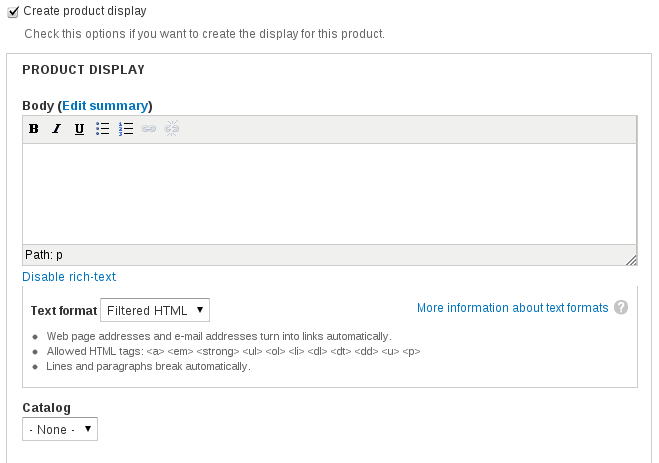659x463 pixels.
Task: Click the Text format label
Action: (x=64, y=311)
